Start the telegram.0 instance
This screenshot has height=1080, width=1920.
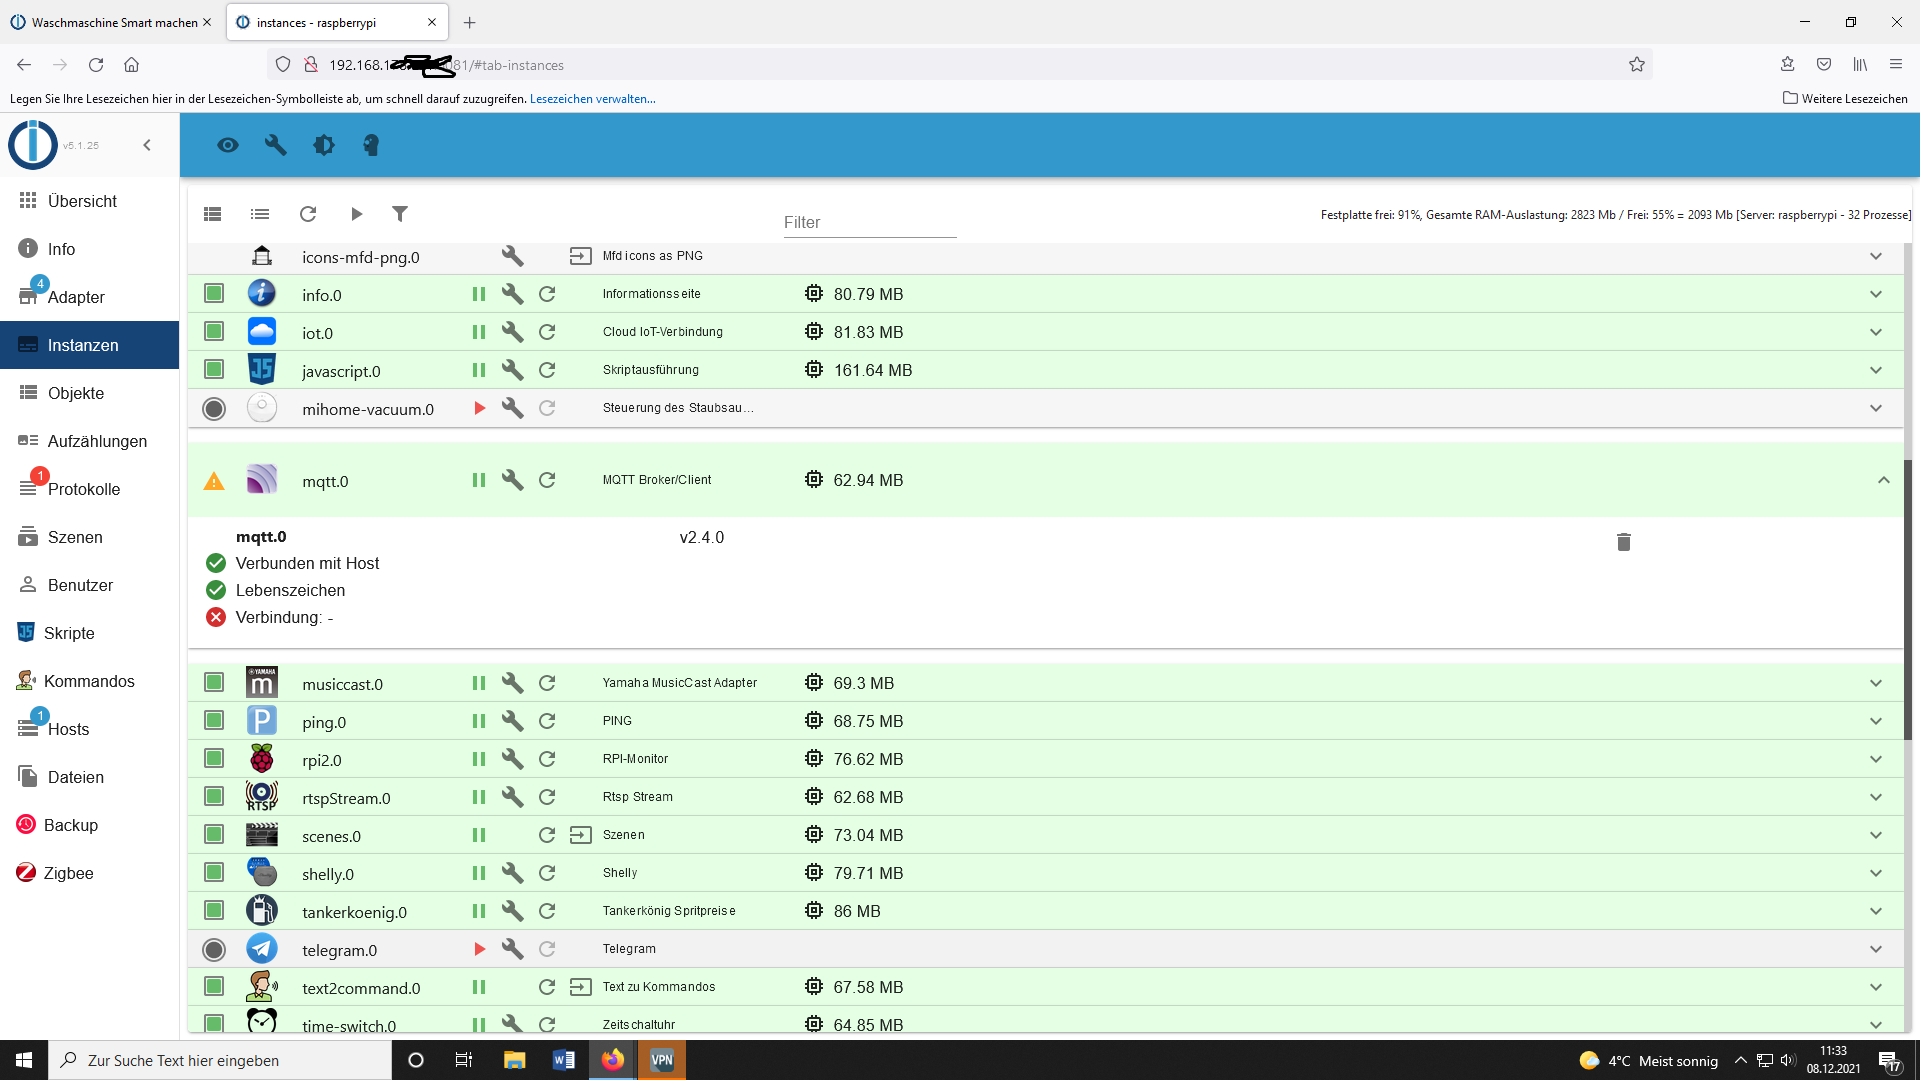480,949
